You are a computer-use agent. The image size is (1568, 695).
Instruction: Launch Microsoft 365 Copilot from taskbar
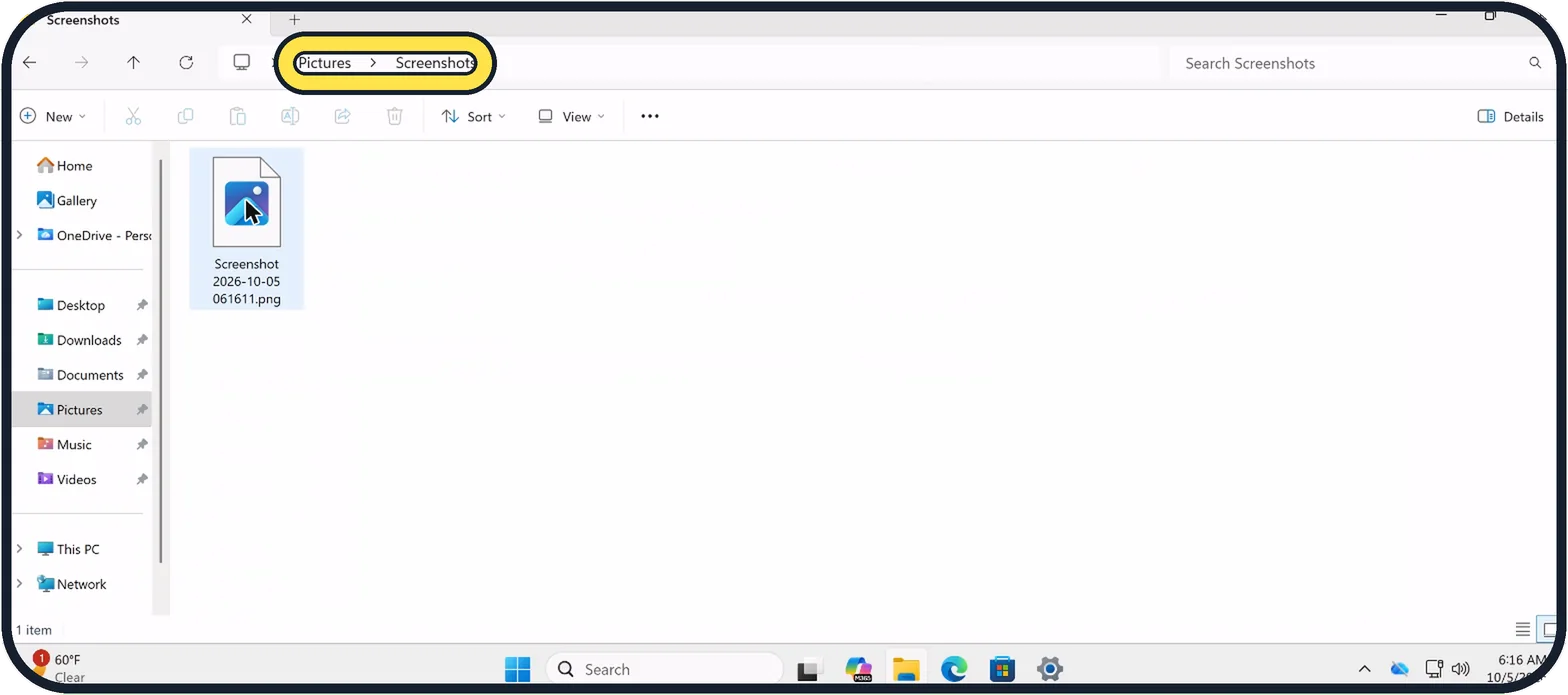pos(858,669)
